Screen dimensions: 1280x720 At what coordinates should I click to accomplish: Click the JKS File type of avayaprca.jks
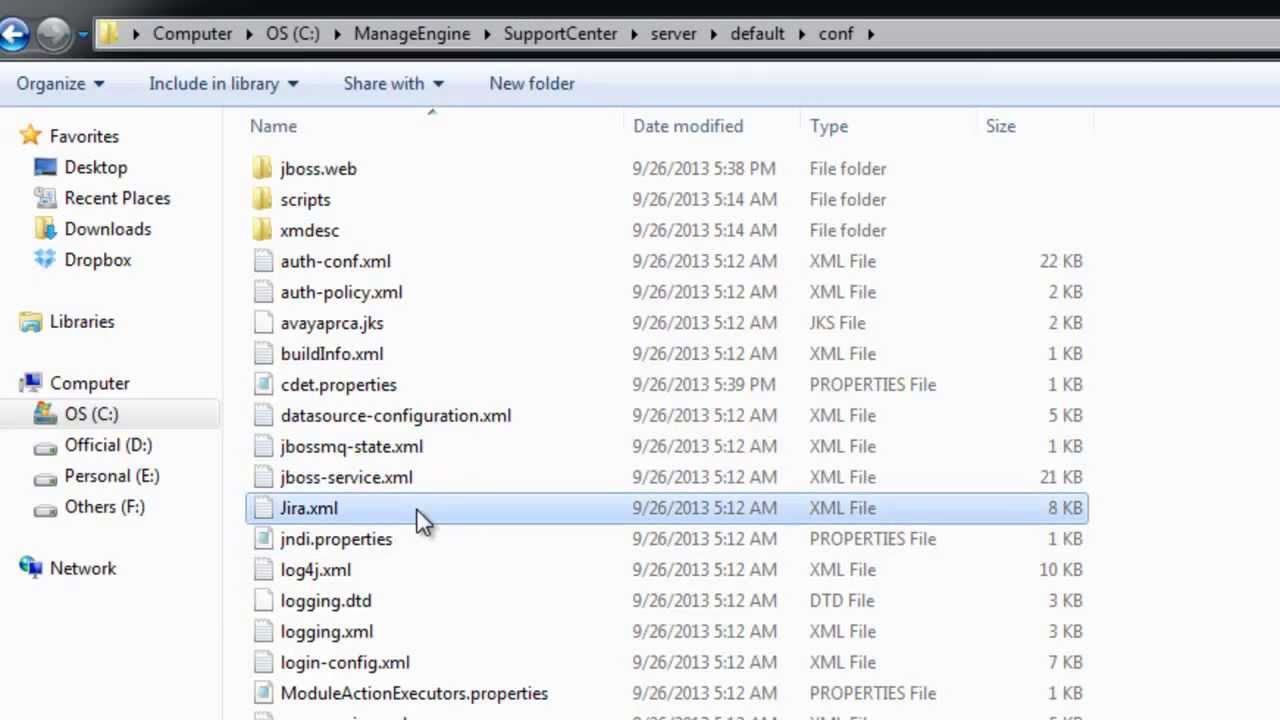point(838,323)
